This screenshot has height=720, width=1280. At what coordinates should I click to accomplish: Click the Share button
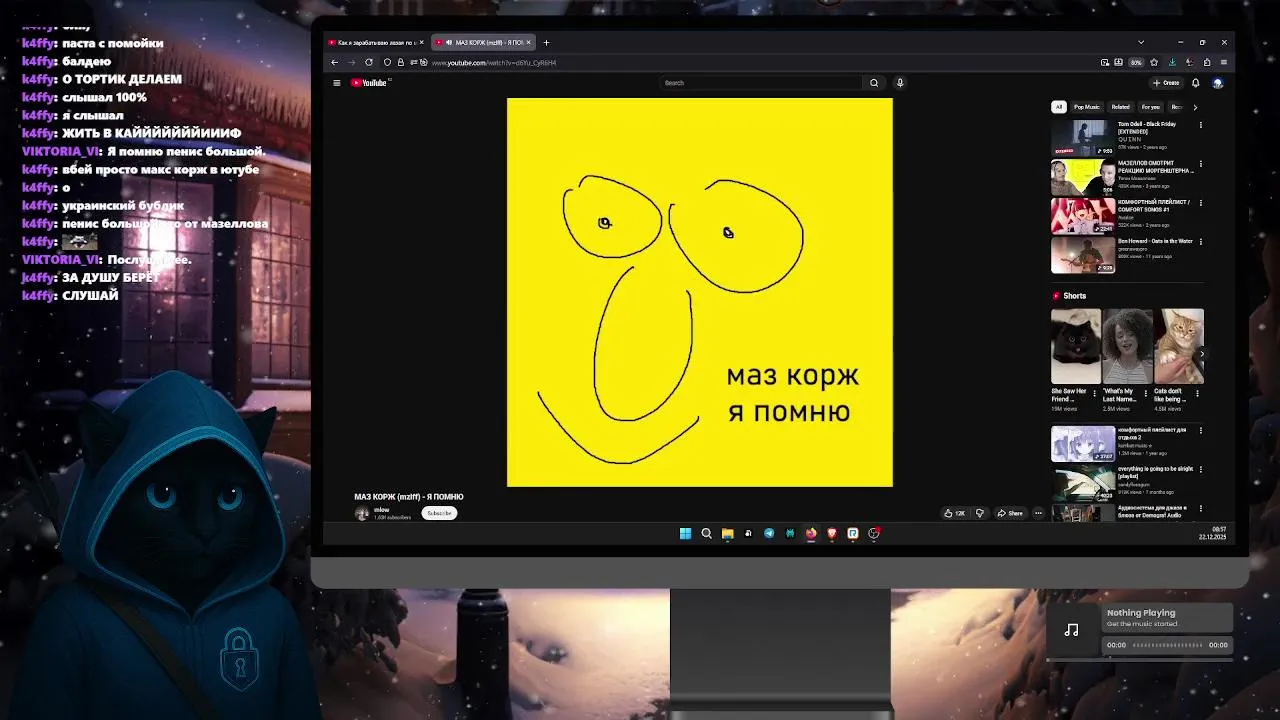tap(1010, 513)
